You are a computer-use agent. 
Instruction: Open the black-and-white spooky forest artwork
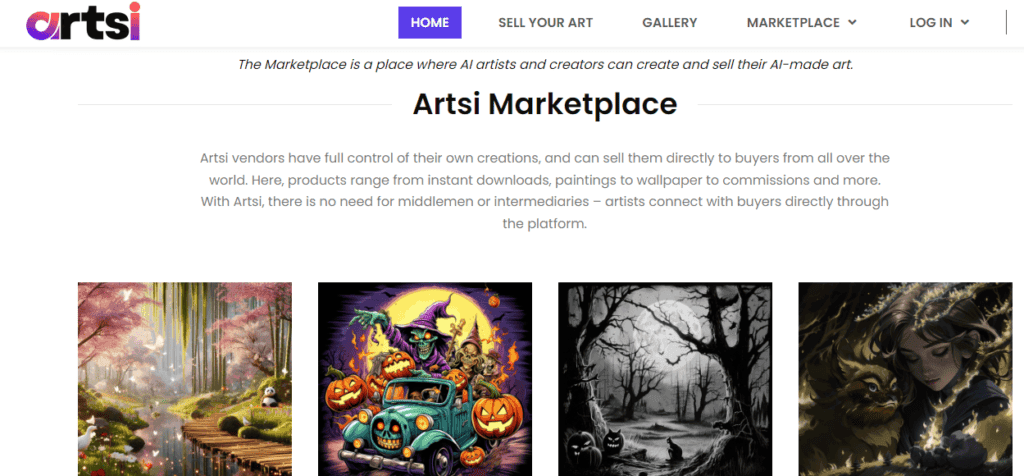[x=664, y=378]
